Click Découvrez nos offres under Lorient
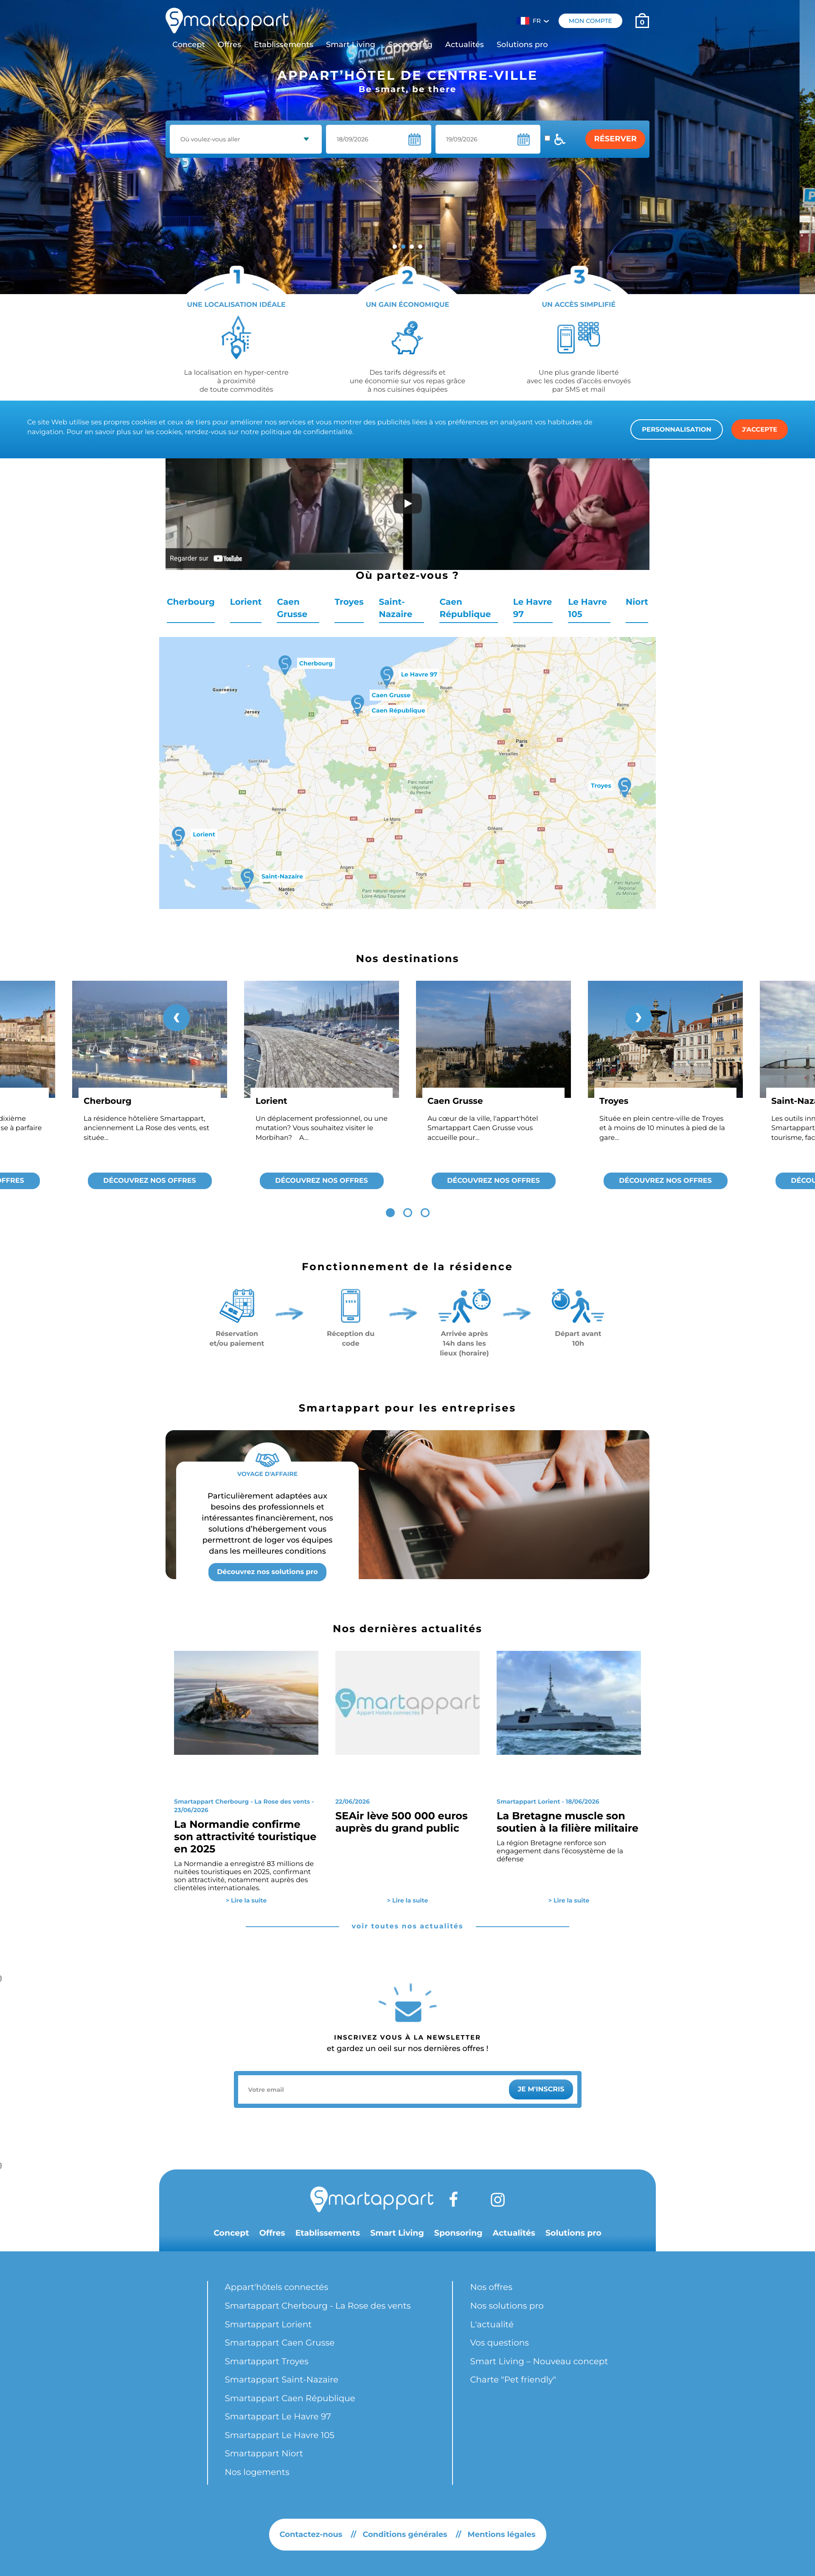 321,1180
